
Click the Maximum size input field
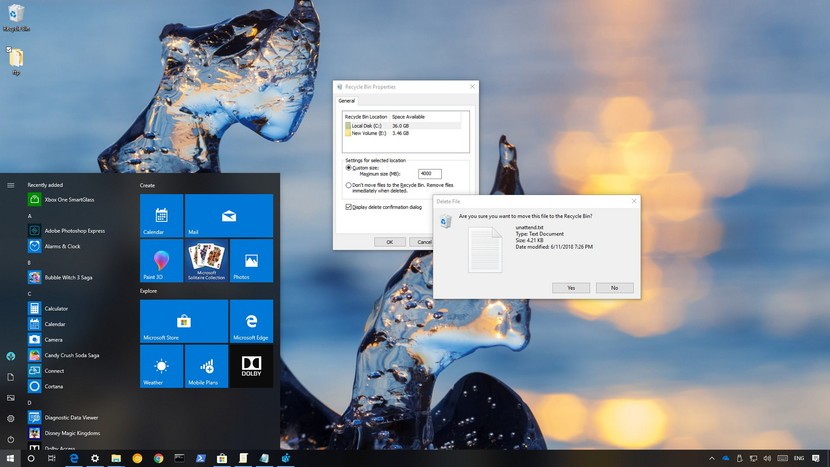click(x=430, y=174)
